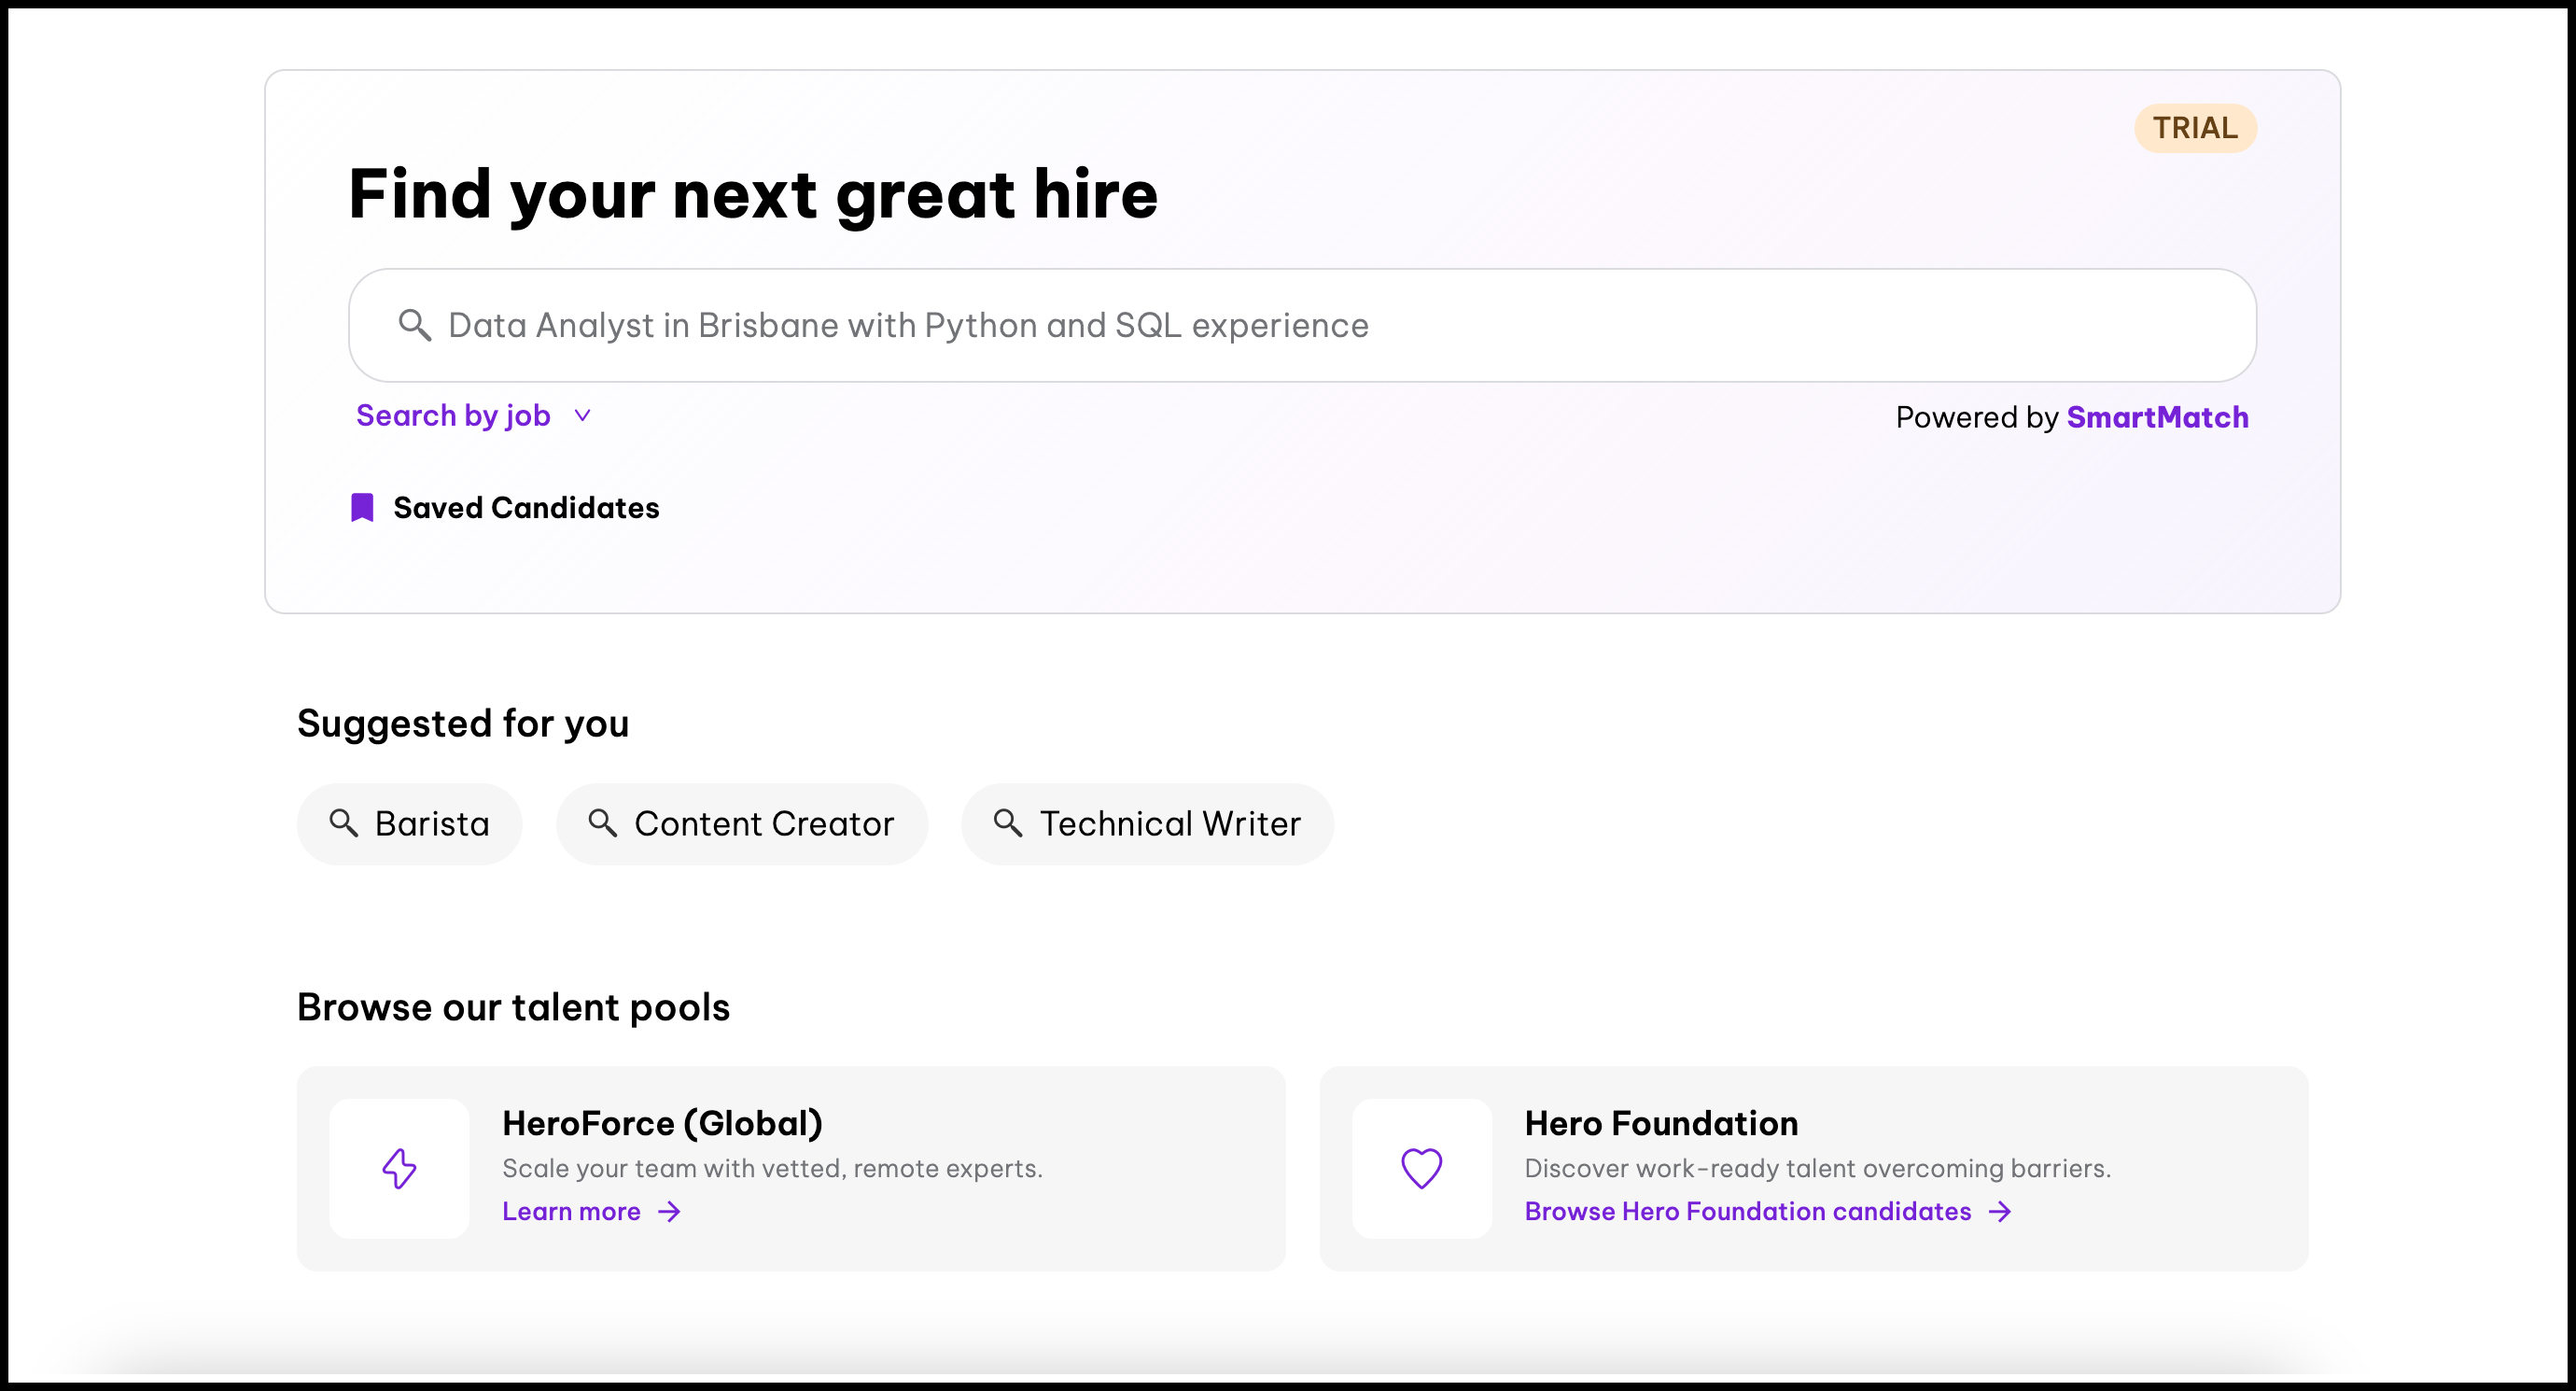Click magnifier icon on Technical Writer chip

click(x=1007, y=823)
